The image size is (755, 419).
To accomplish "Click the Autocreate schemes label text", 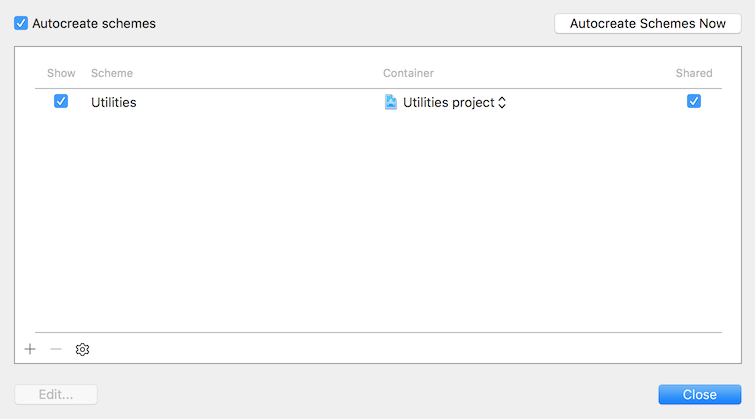I will [x=94, y=22].
